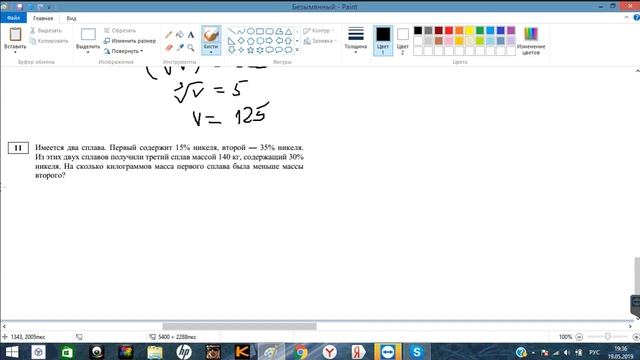Select the Fill with color bucket tool

180,35
